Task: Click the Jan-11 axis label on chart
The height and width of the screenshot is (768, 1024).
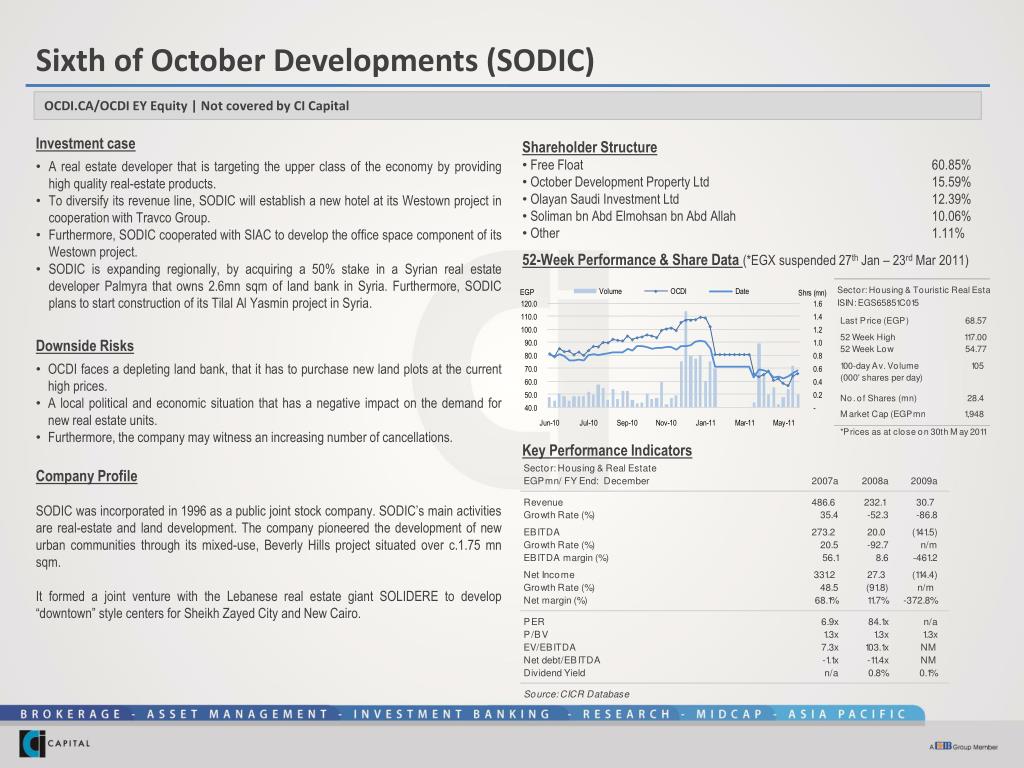Action: (705, 423)
